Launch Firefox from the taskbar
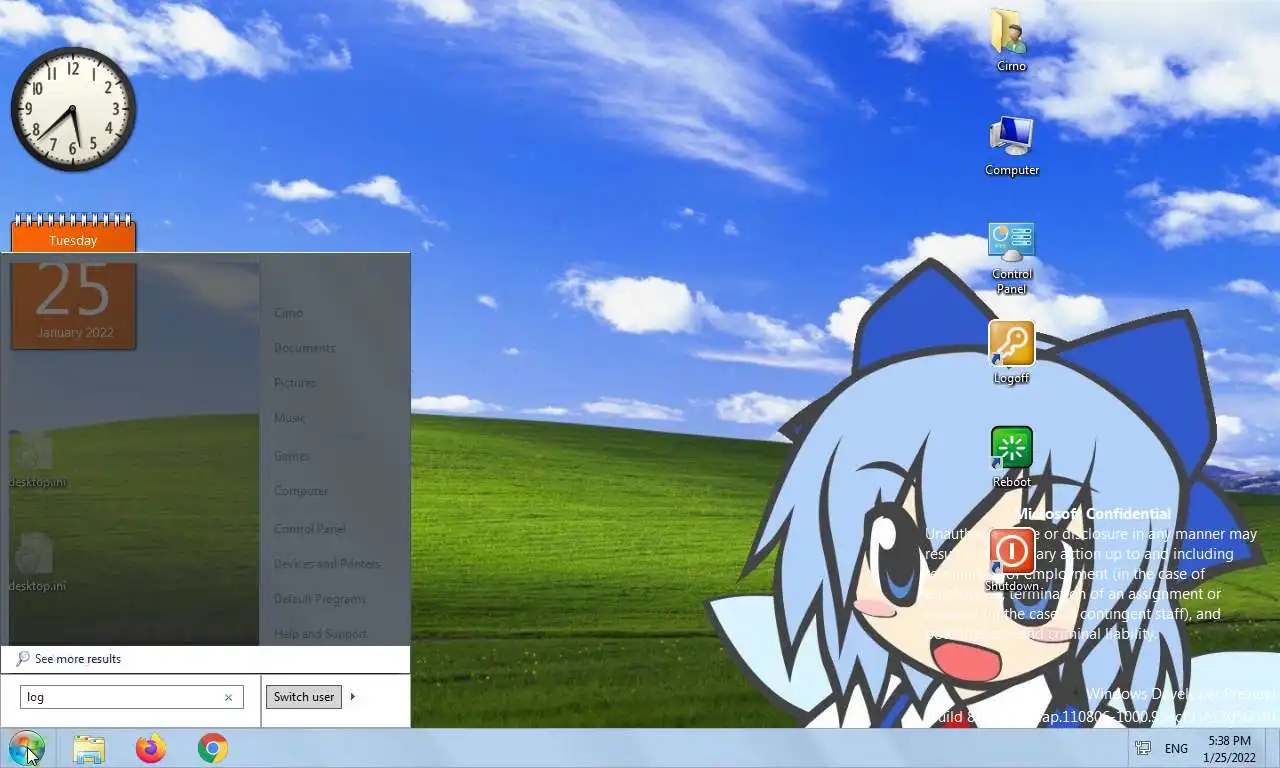1280x768 pixels. click(x=151, y=748)
